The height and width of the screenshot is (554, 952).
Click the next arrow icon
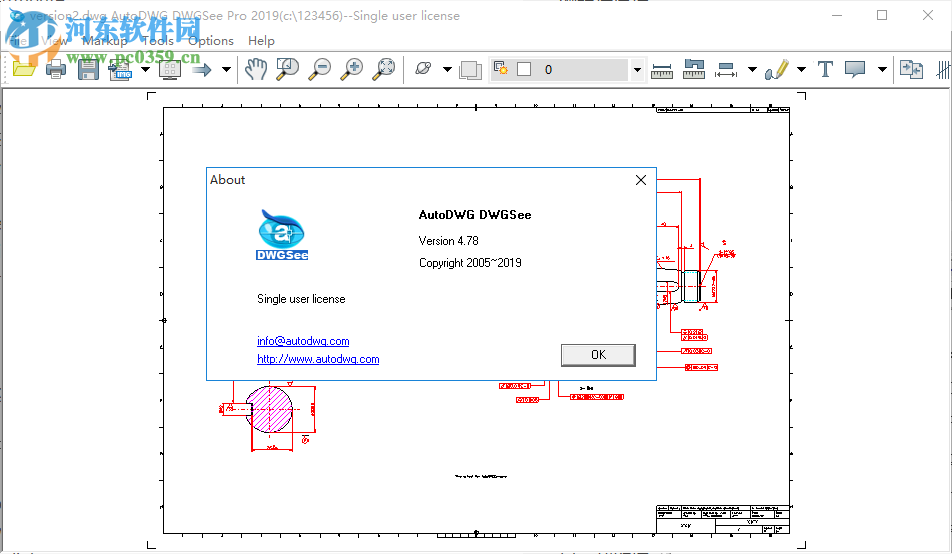pos(202,70)
